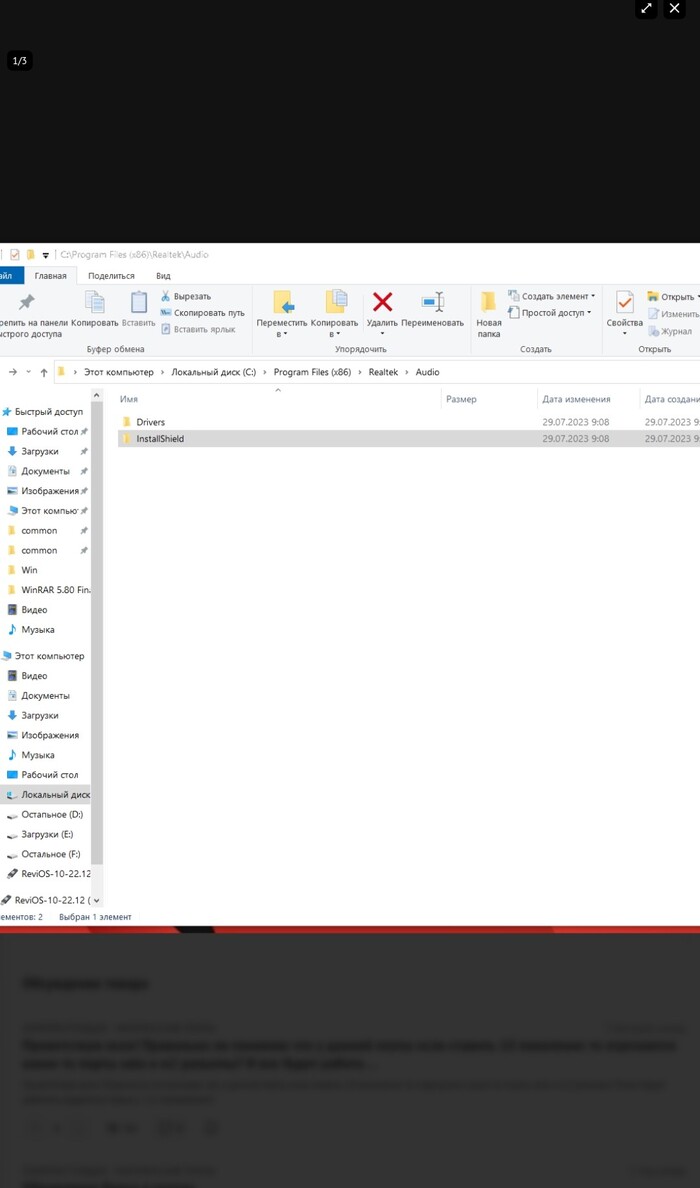
Task: Click Realtek in the address breadcrumb
Action: coord(382,372)
